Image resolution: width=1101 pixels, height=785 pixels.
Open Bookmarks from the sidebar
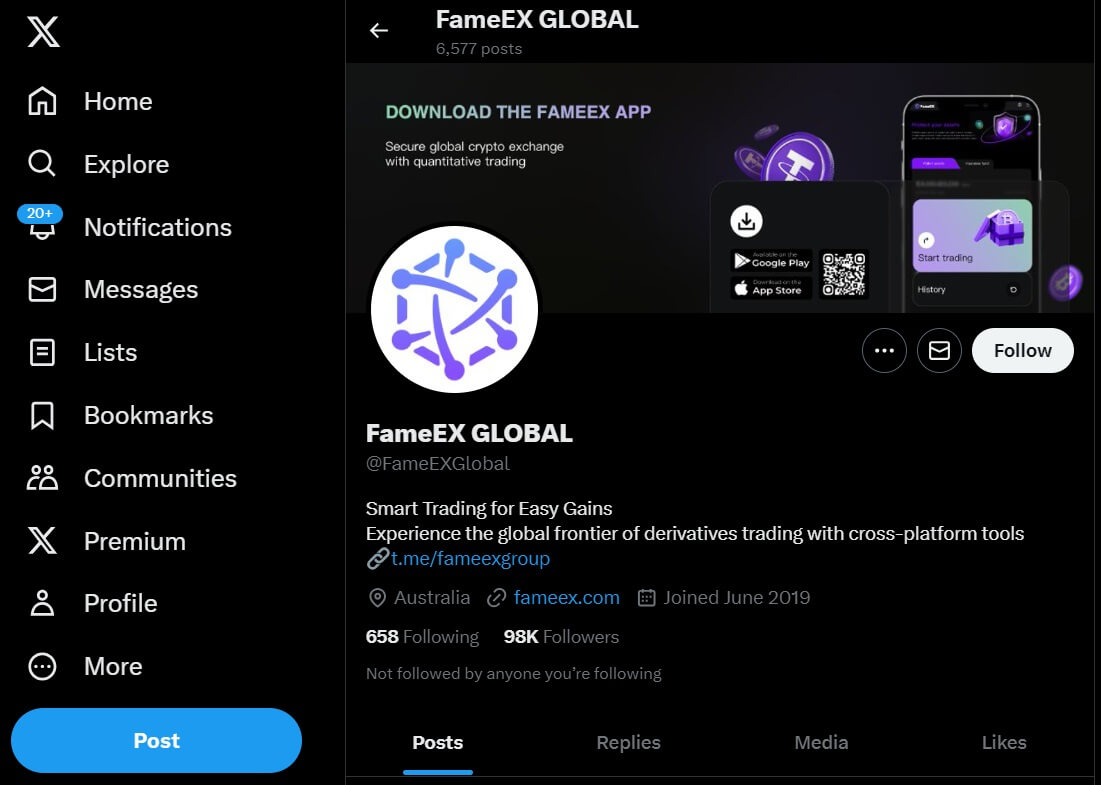pyautogui.click(x=148, y=414)
